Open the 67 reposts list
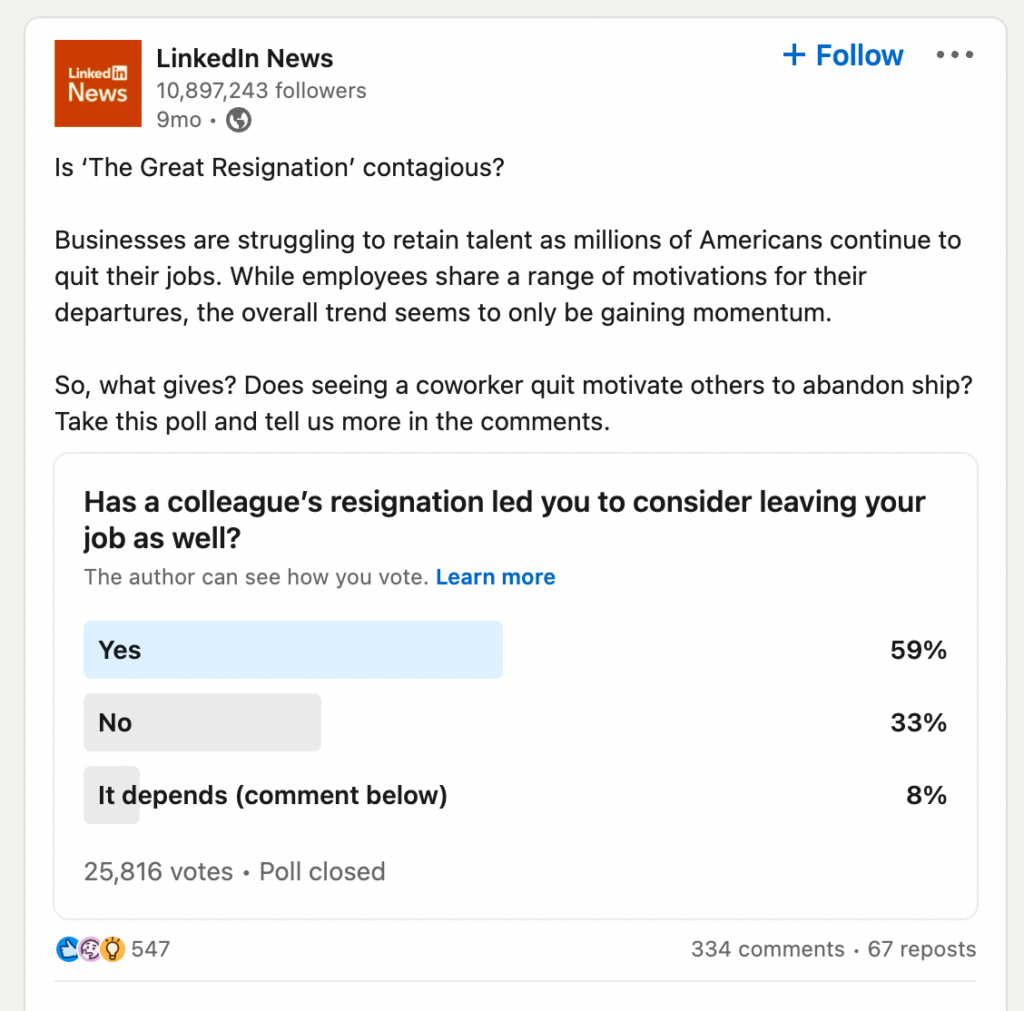 (921, 949)
